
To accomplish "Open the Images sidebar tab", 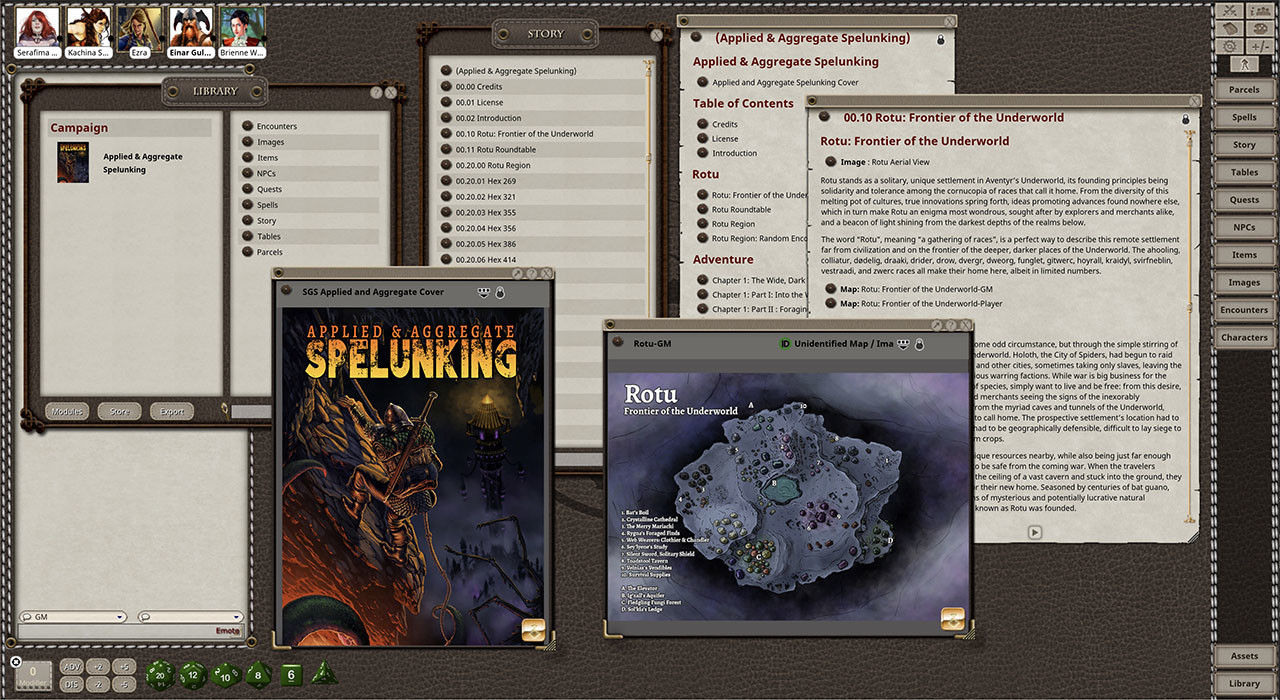I will 1243,282.
